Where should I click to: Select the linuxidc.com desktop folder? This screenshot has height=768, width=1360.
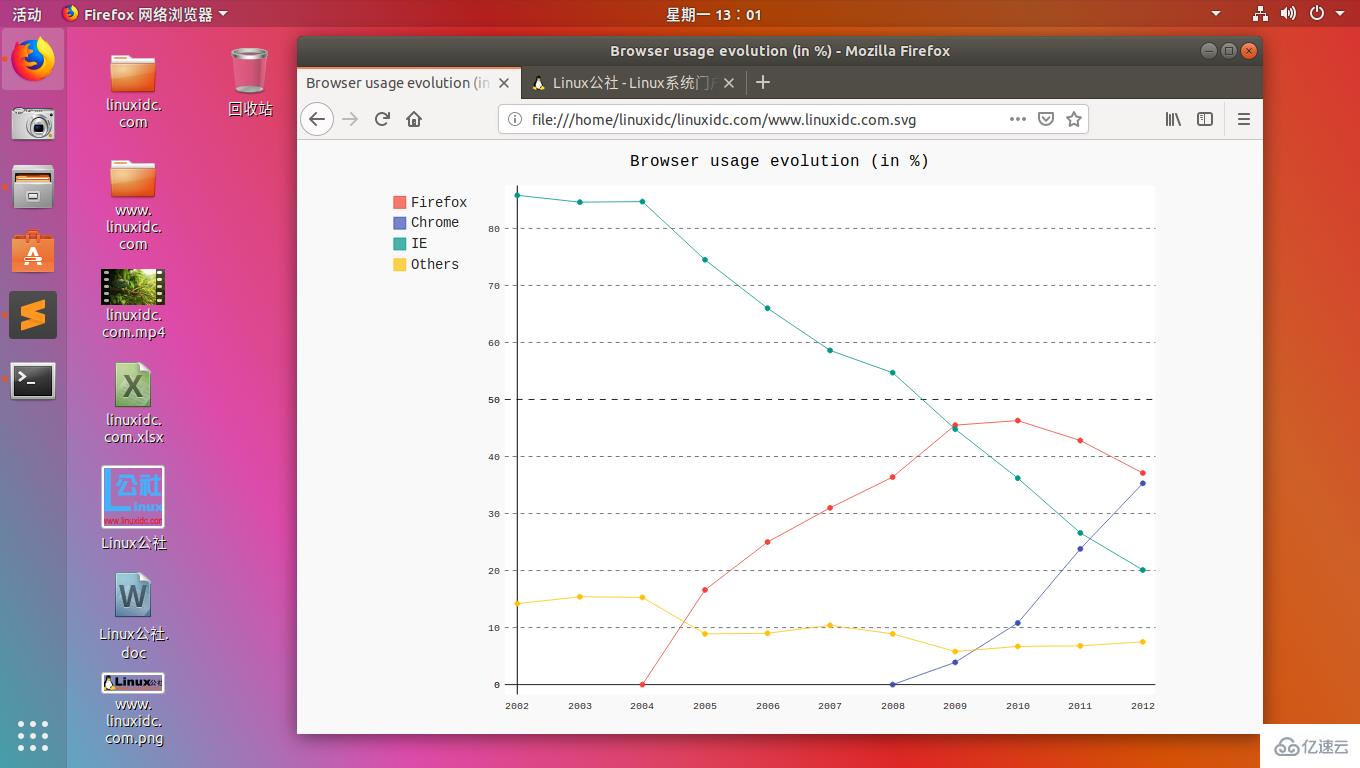(x=133, y=90)
